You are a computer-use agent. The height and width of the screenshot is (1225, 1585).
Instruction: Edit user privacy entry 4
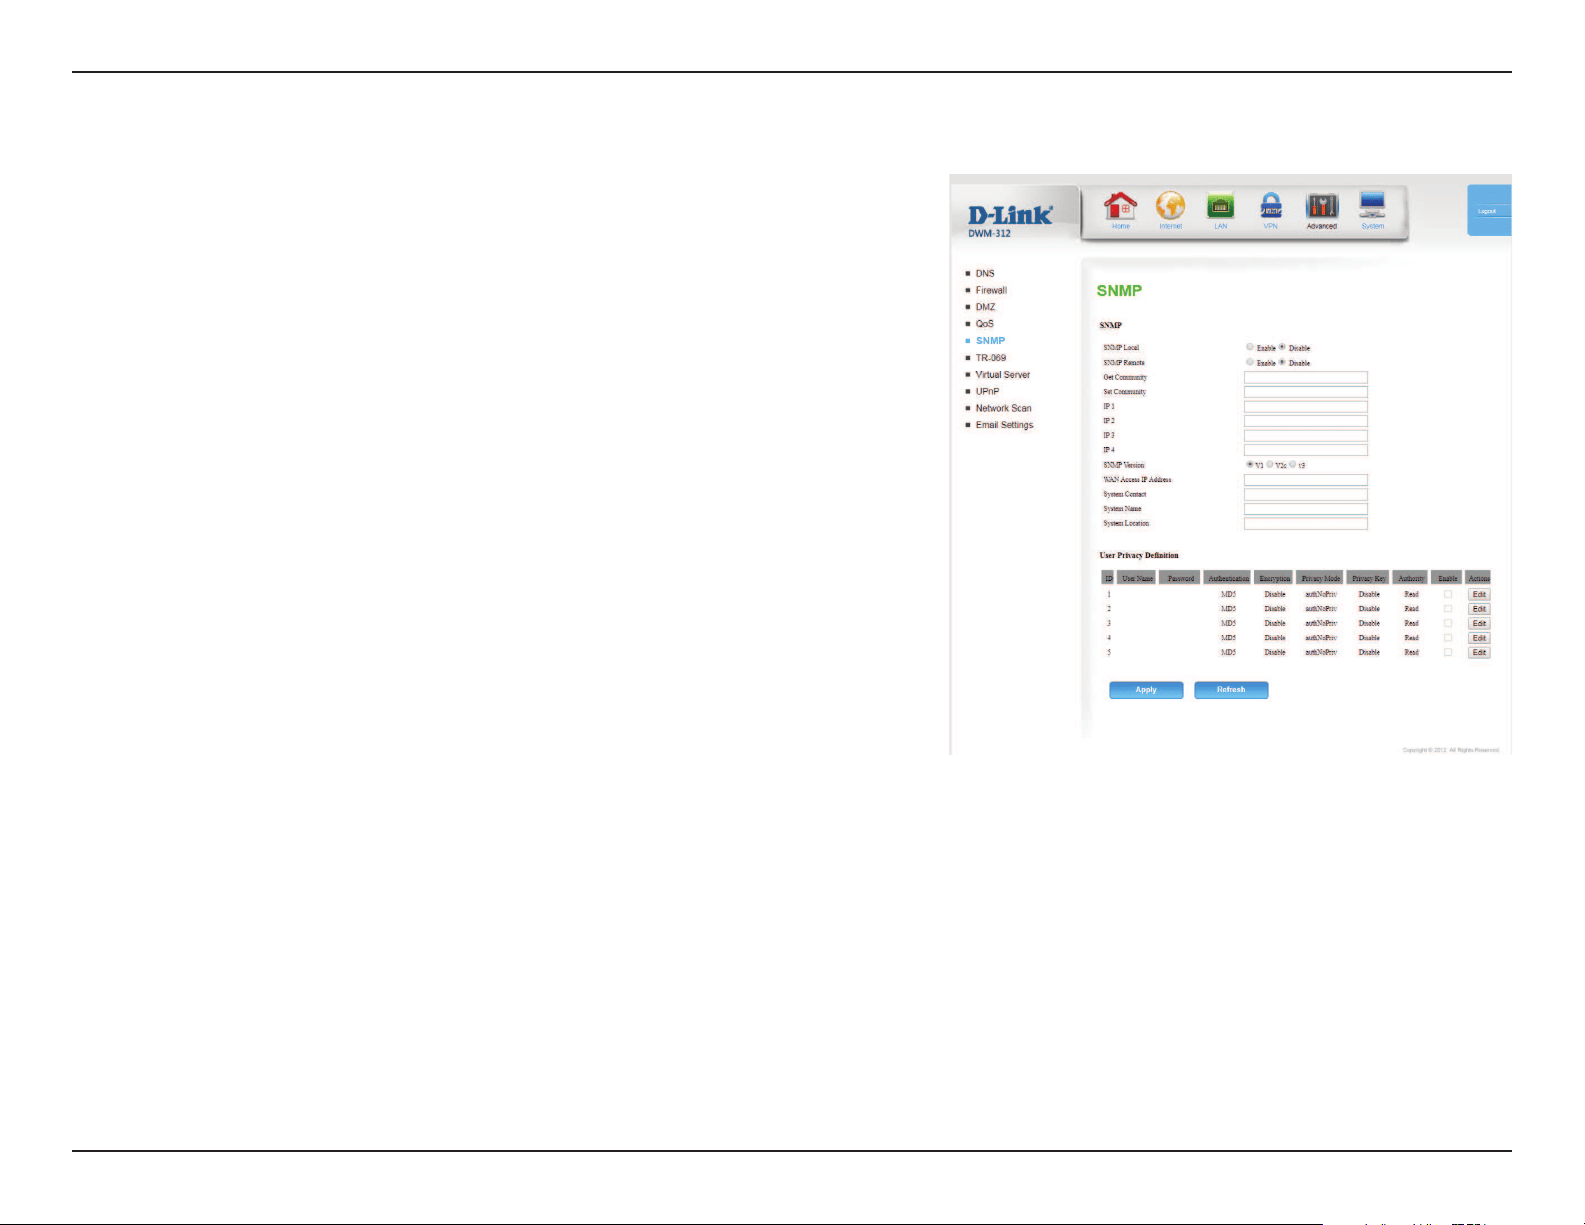1479,637
